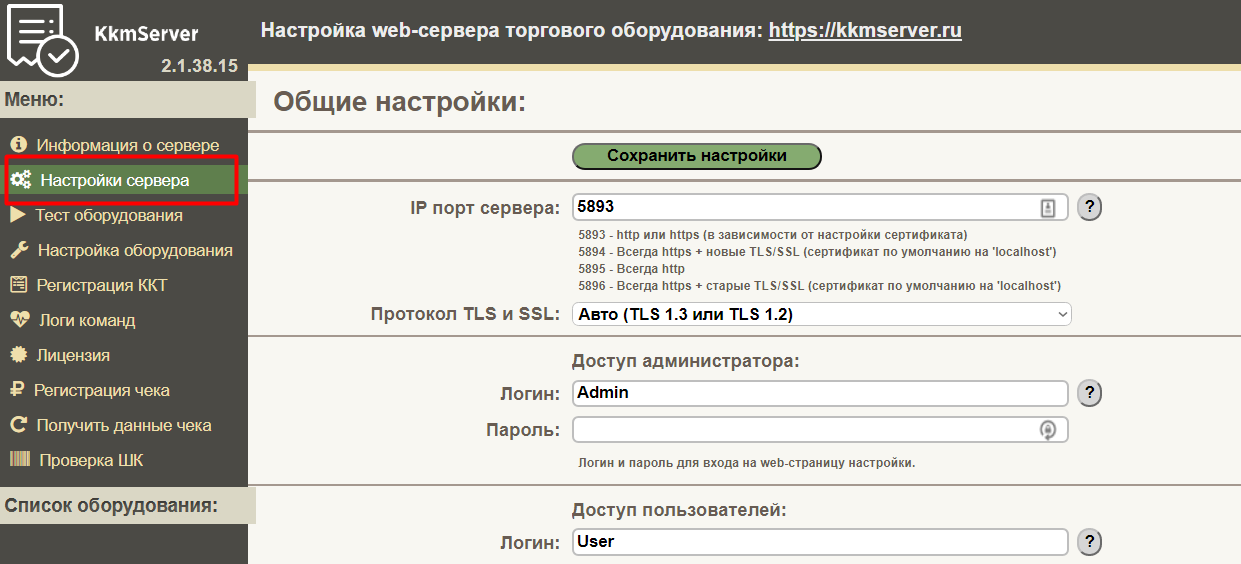1241x564 pixels.
Task: Open help for IP порт сервера
Action: pyautogui.click(x=1090, y=208)
